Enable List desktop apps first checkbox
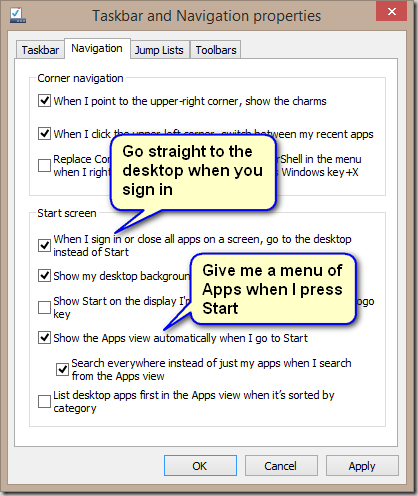Image resolution: width=418 pixels, height=496 pixels. pos(44,401)
